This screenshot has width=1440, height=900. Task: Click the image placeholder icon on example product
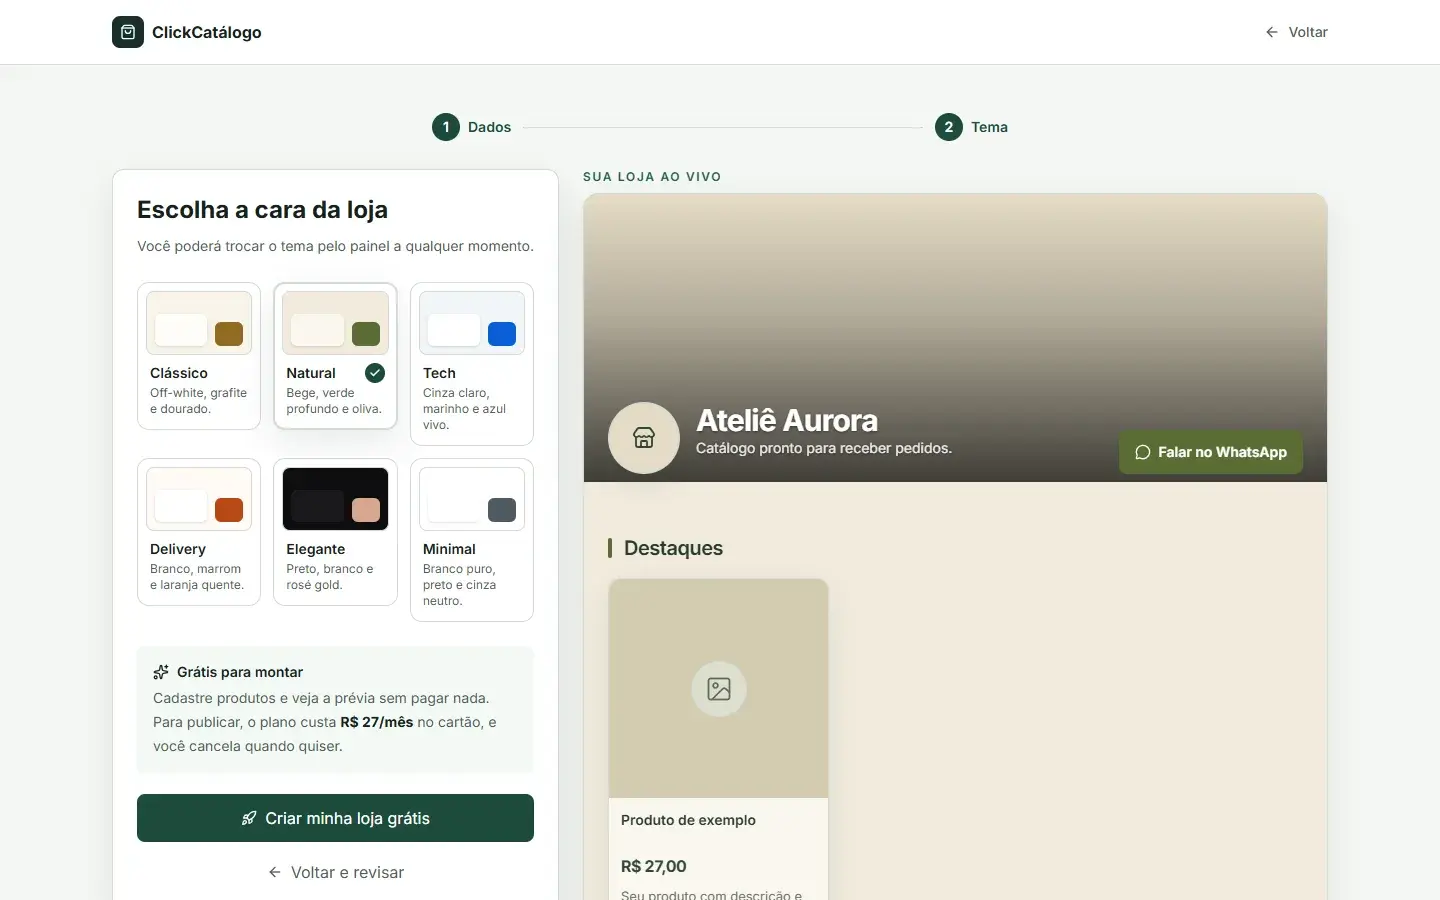coord(719,689)
